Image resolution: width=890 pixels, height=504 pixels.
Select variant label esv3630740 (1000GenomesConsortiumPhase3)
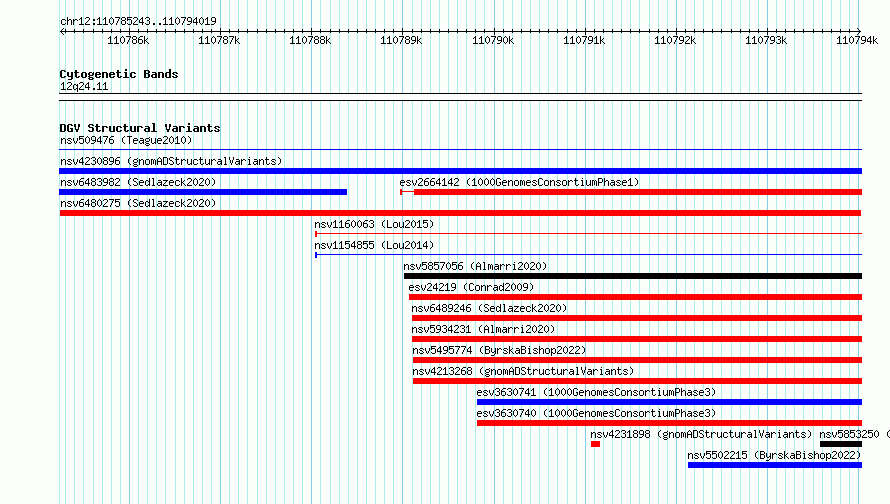tap(596, 413)
